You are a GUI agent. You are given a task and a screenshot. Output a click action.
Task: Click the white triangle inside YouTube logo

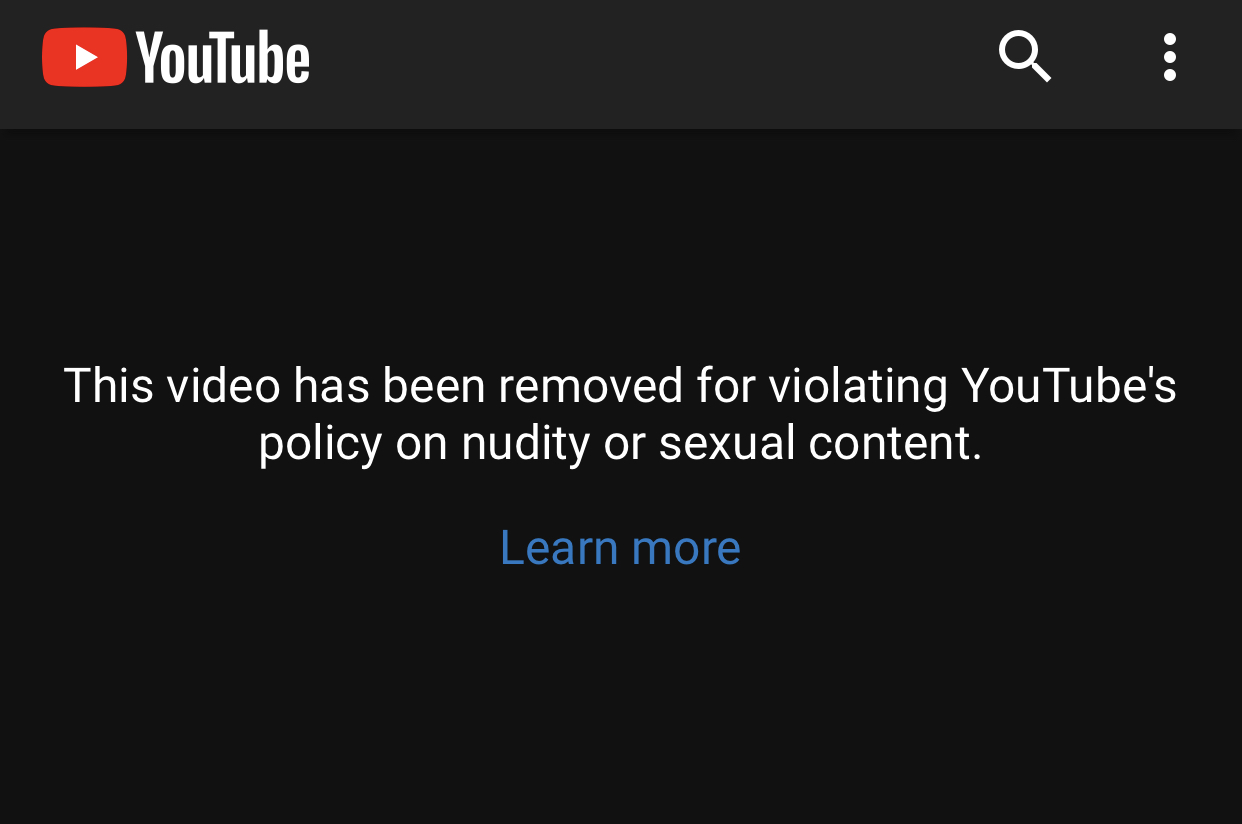tap(86, 57)
